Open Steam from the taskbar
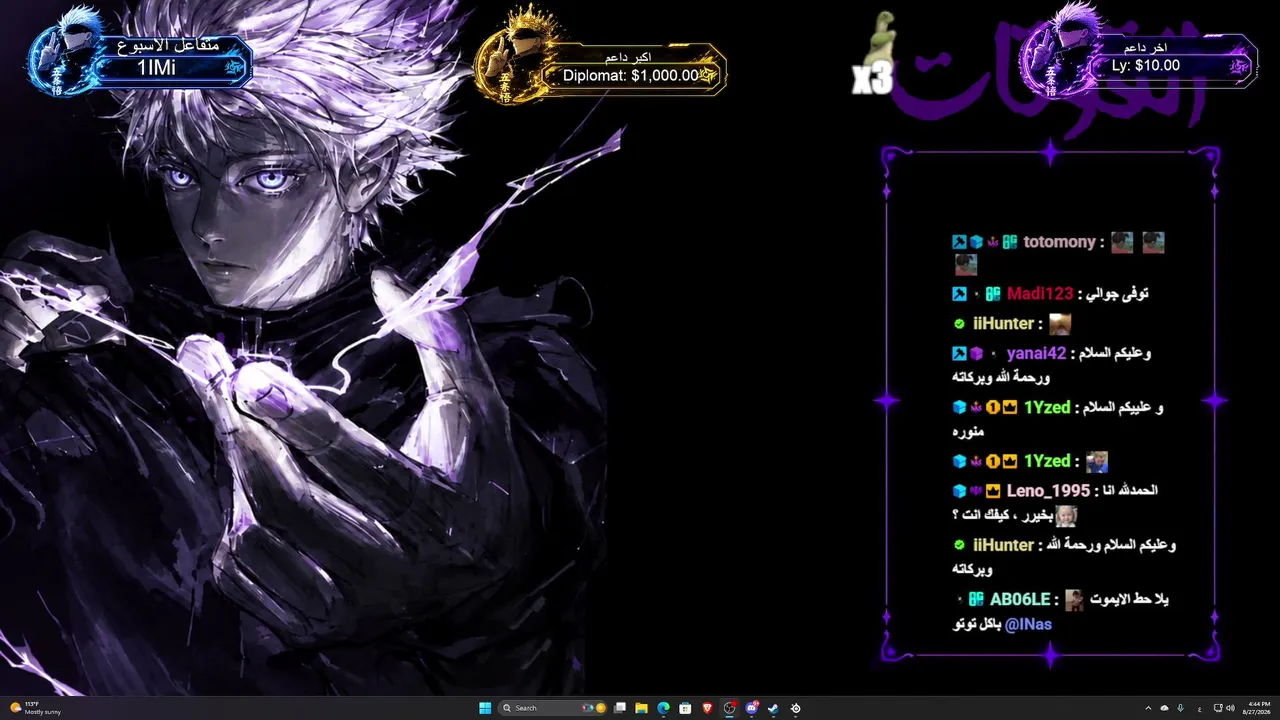The width and height of the screenshot is (1280, 720). coord(773,708)
